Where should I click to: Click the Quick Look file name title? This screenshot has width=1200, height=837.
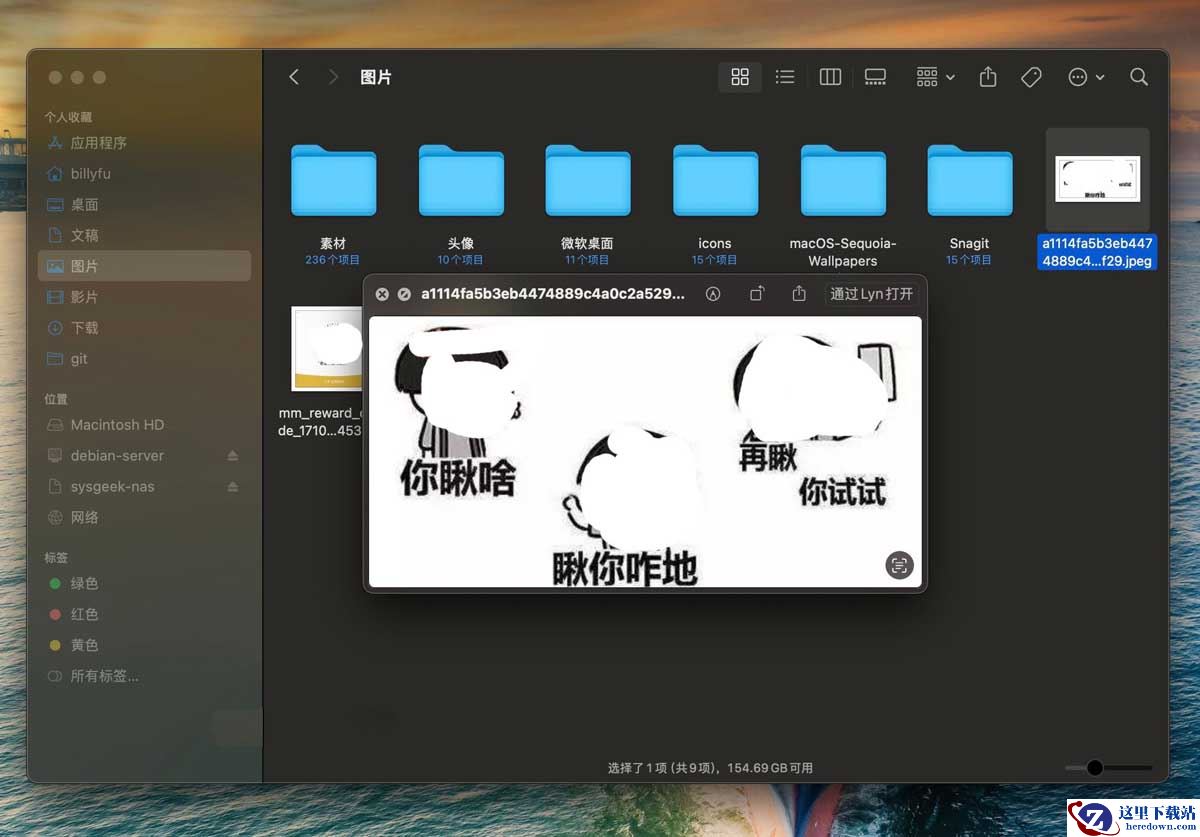(554, 294)
